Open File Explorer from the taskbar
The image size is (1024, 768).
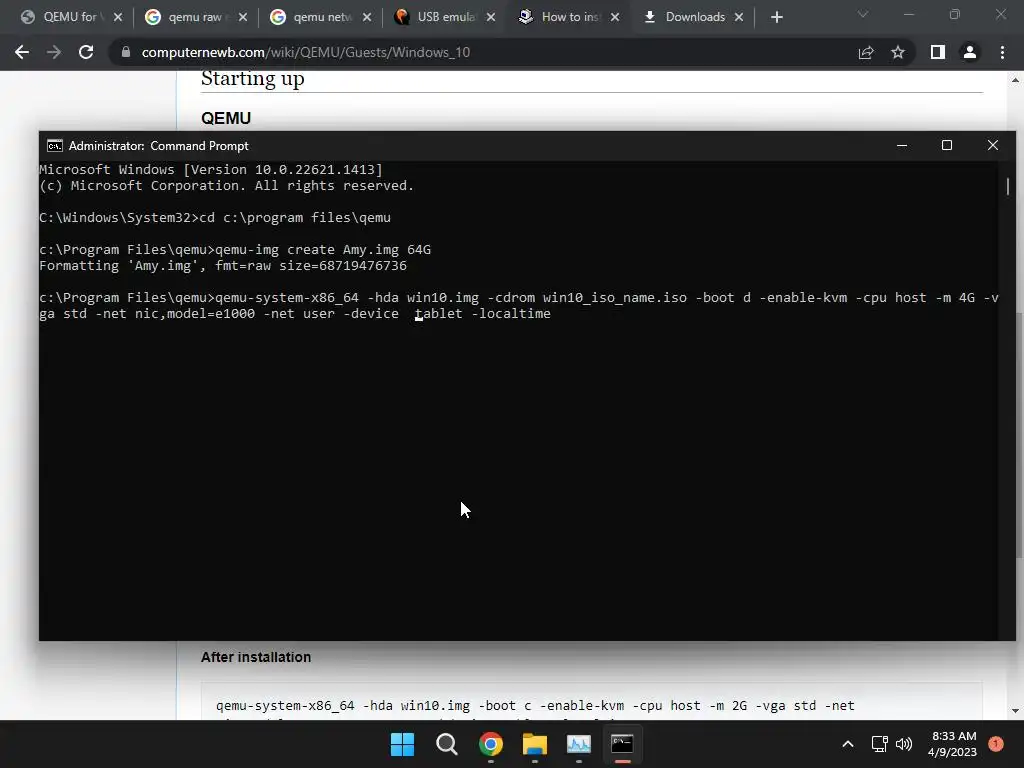pos(535,744)
